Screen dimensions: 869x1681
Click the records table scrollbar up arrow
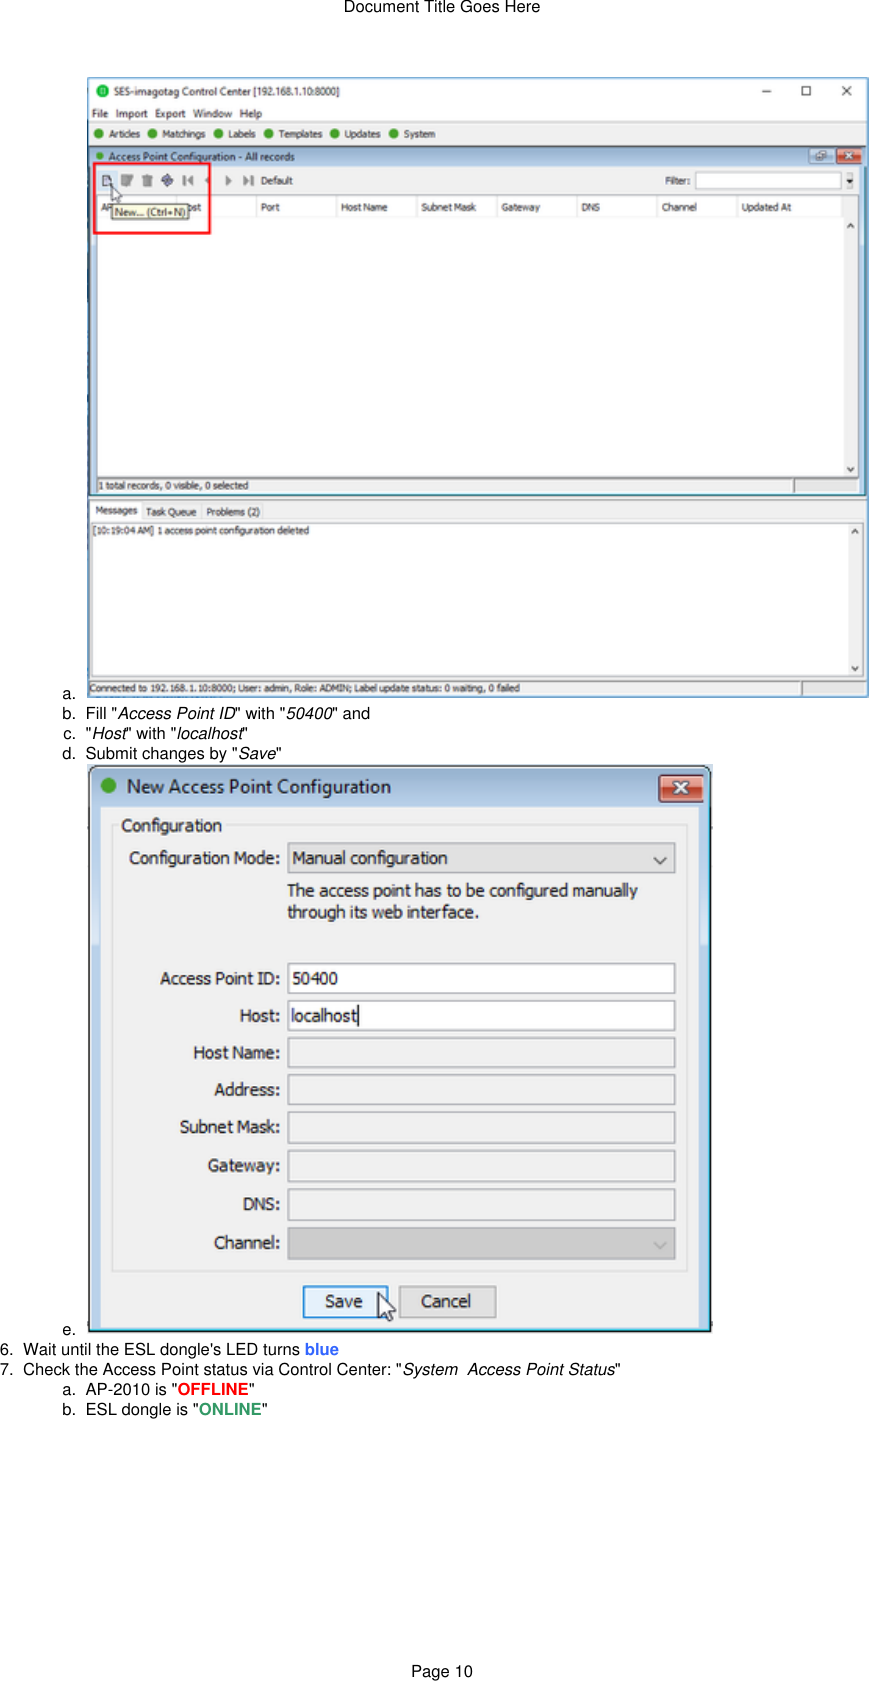pyautogui.click(x=851, y=226)
